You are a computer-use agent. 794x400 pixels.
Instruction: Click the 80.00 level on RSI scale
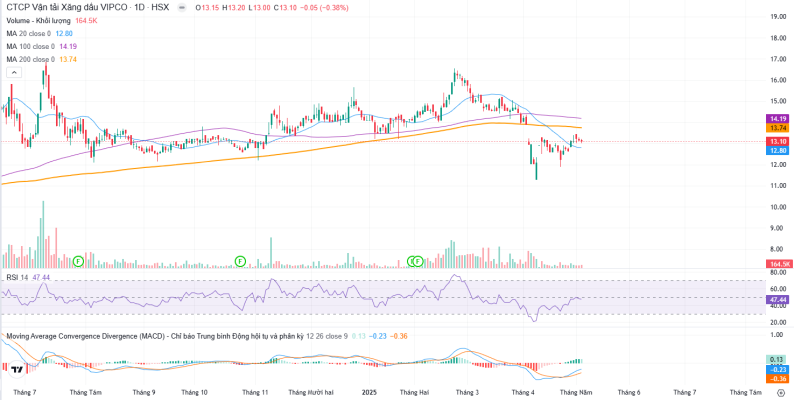pyautogui.click(x=777, y=272)
